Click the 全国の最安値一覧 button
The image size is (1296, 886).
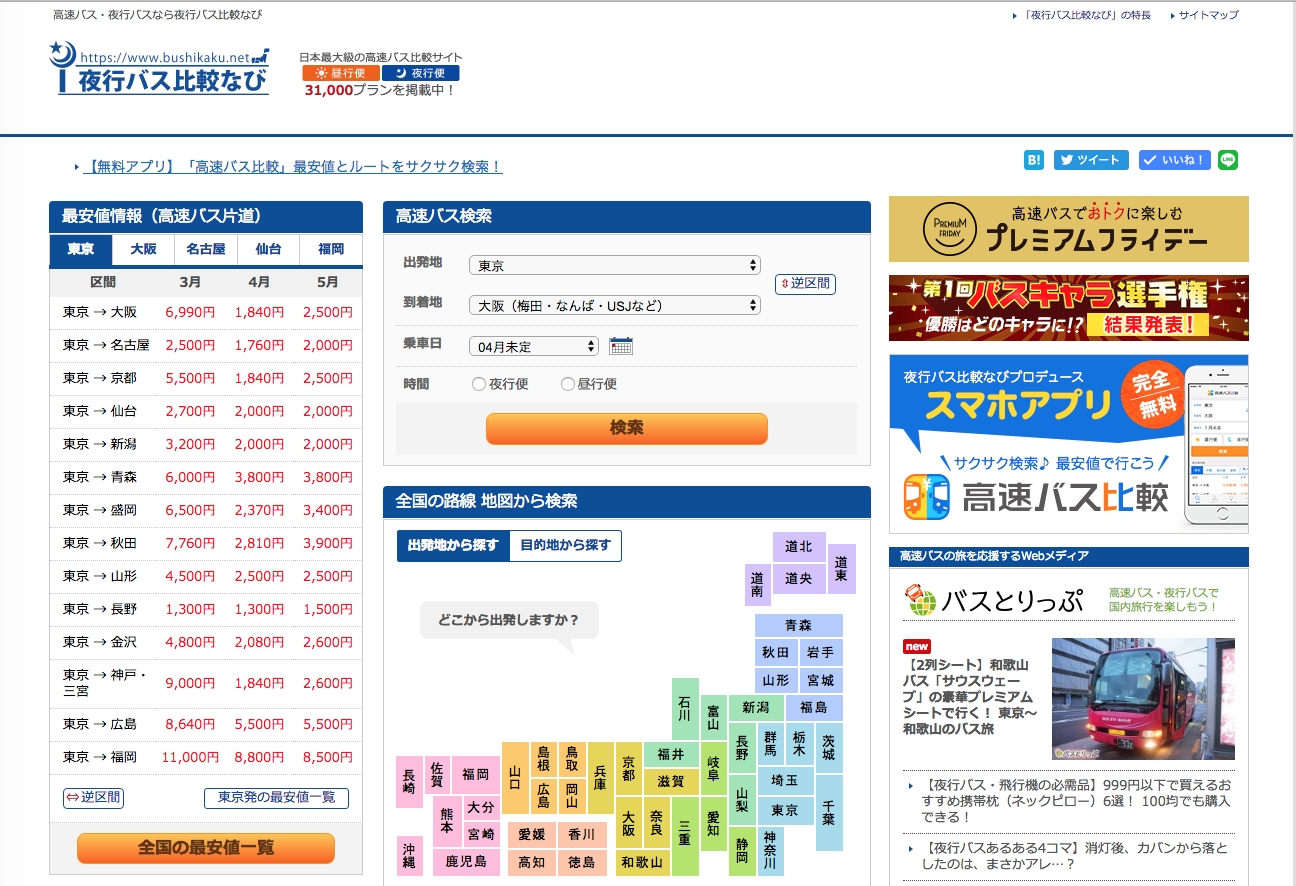pos(206,848)
